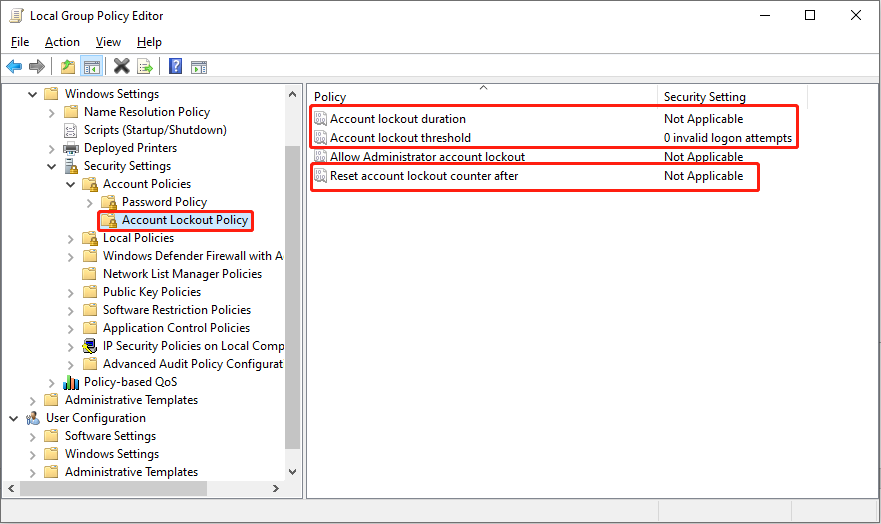Screen dimensions: 881x524
Task: Expand the Password Policy node
Action: coord(90,203)
